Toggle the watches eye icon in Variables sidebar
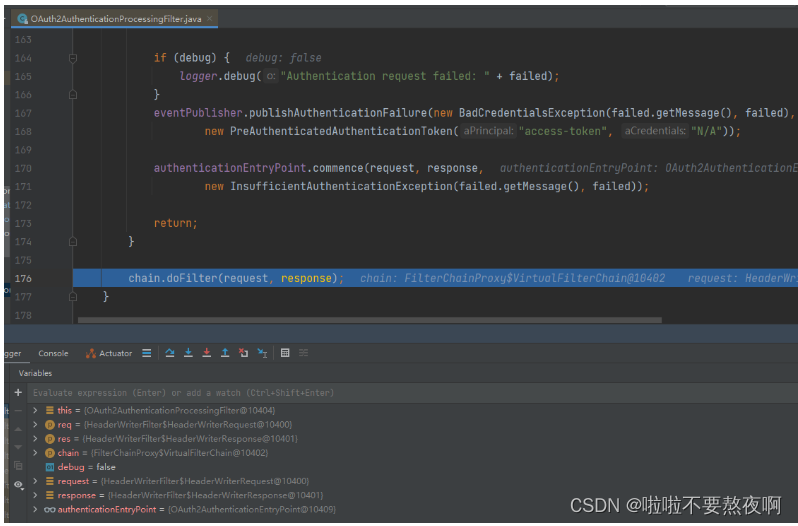798x526 pixels. [x=18, y=484]
